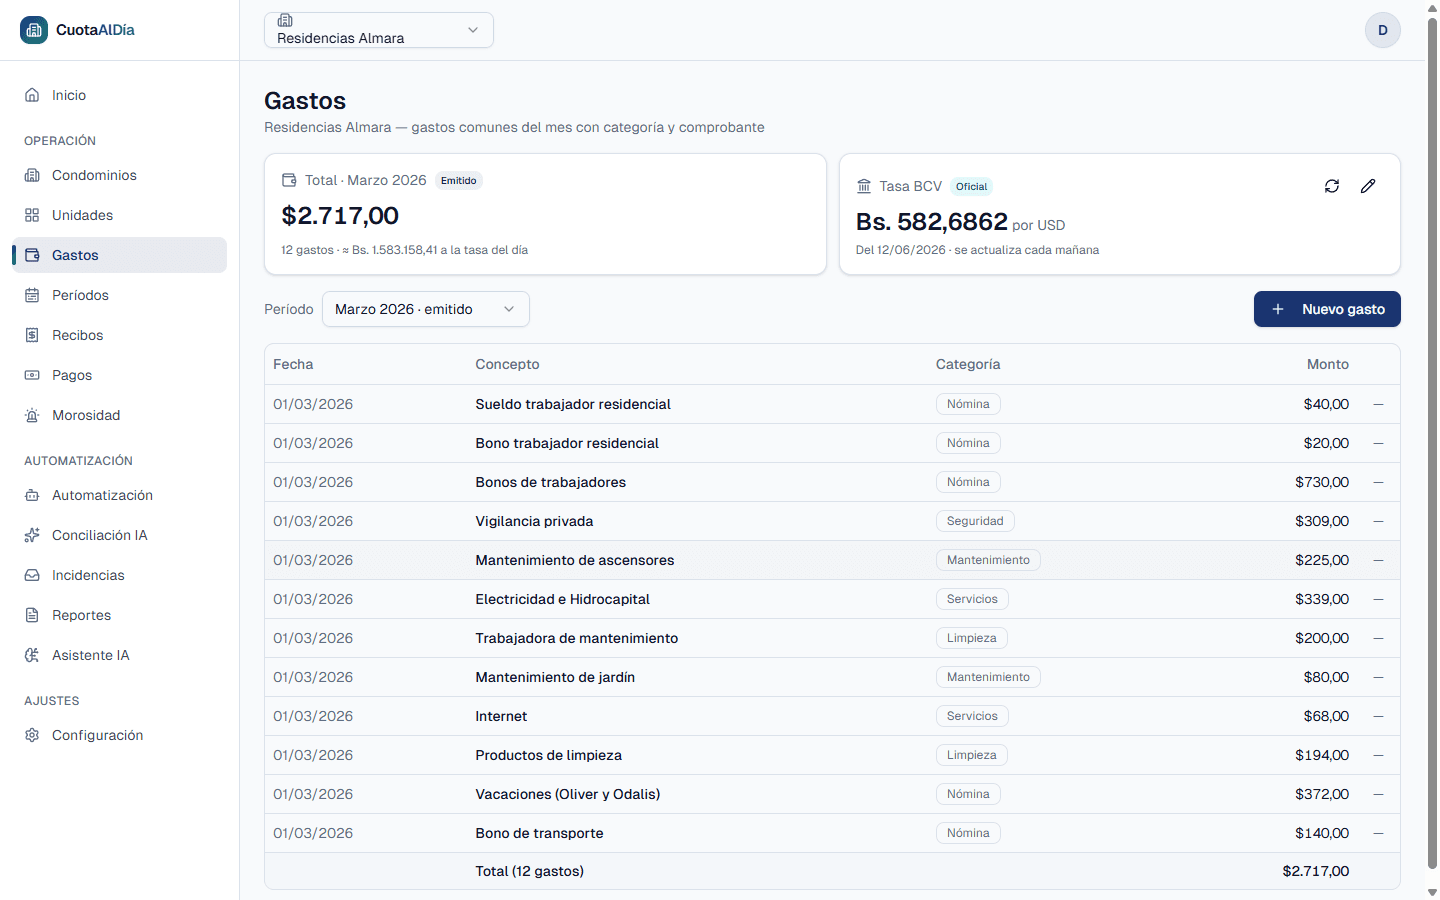Click the Bs. 582,6862 rate value

[x=932, y=221]
